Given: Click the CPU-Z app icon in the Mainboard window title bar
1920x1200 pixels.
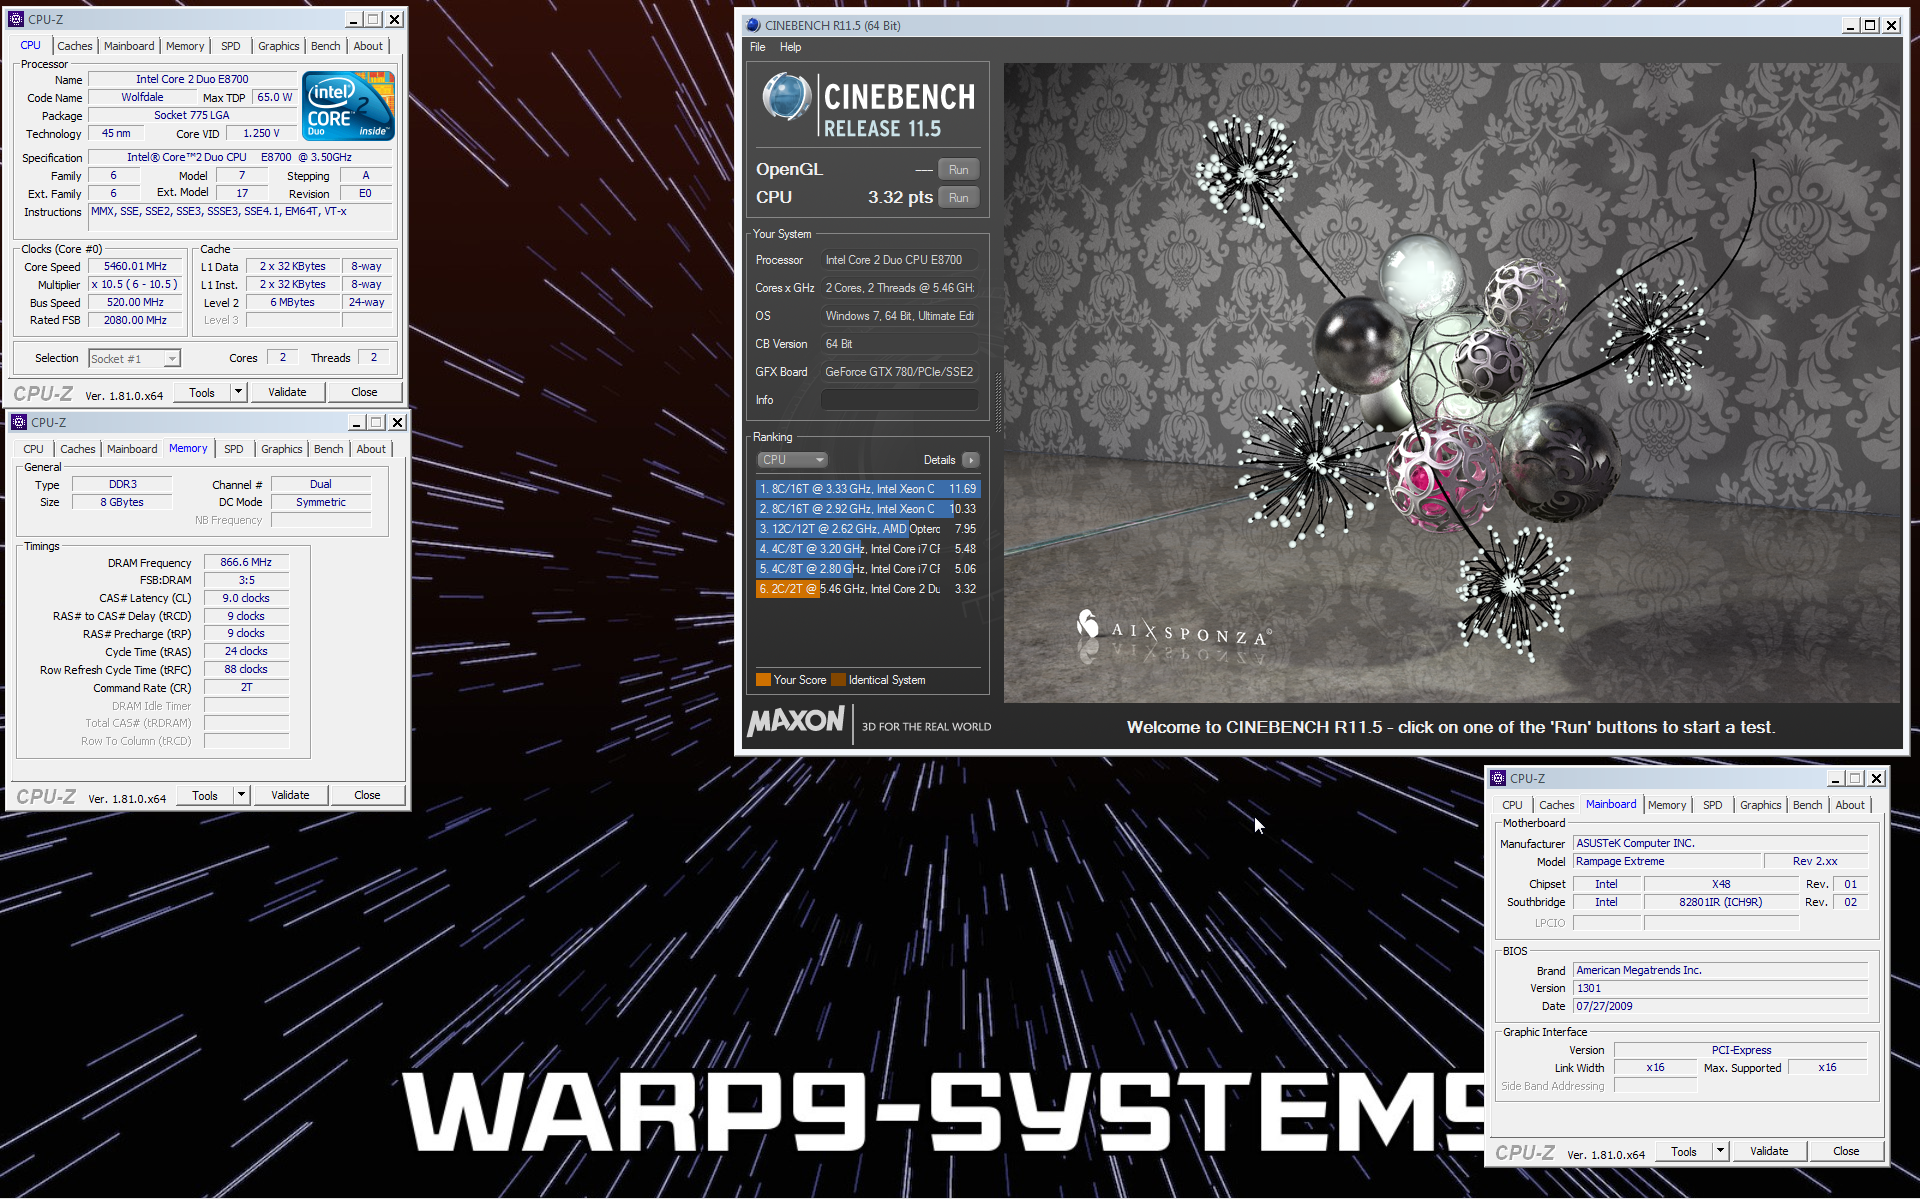Looking at the screenshot, I should [1498, 778].
